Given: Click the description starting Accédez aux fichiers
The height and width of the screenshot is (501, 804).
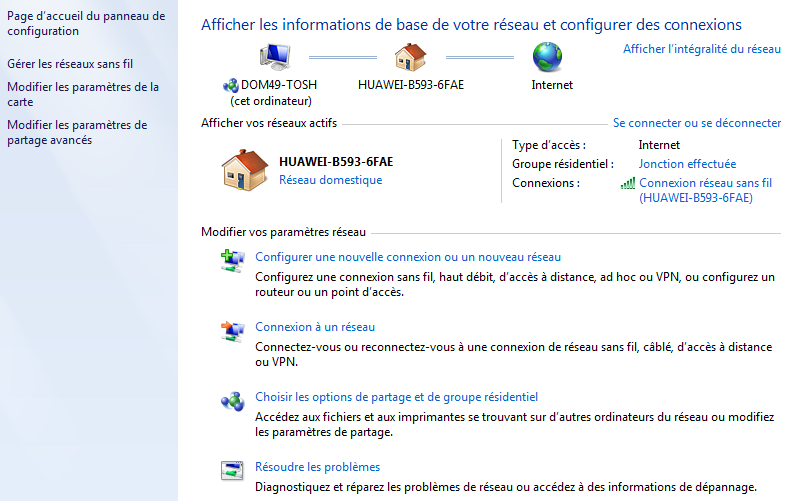Looking at the screenshot, I should pyautogui.click(x=515, y=425).
